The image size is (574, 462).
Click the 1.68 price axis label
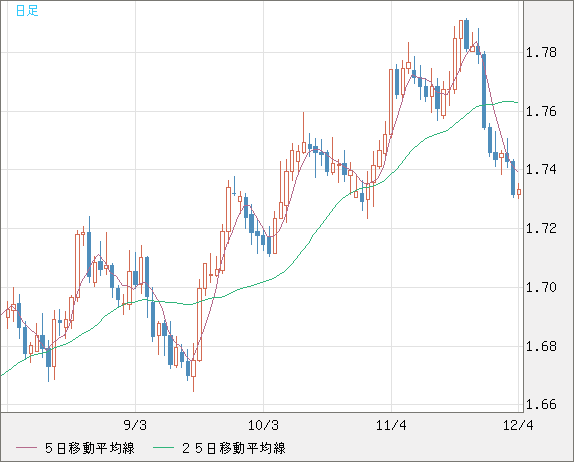click(541, 346)
